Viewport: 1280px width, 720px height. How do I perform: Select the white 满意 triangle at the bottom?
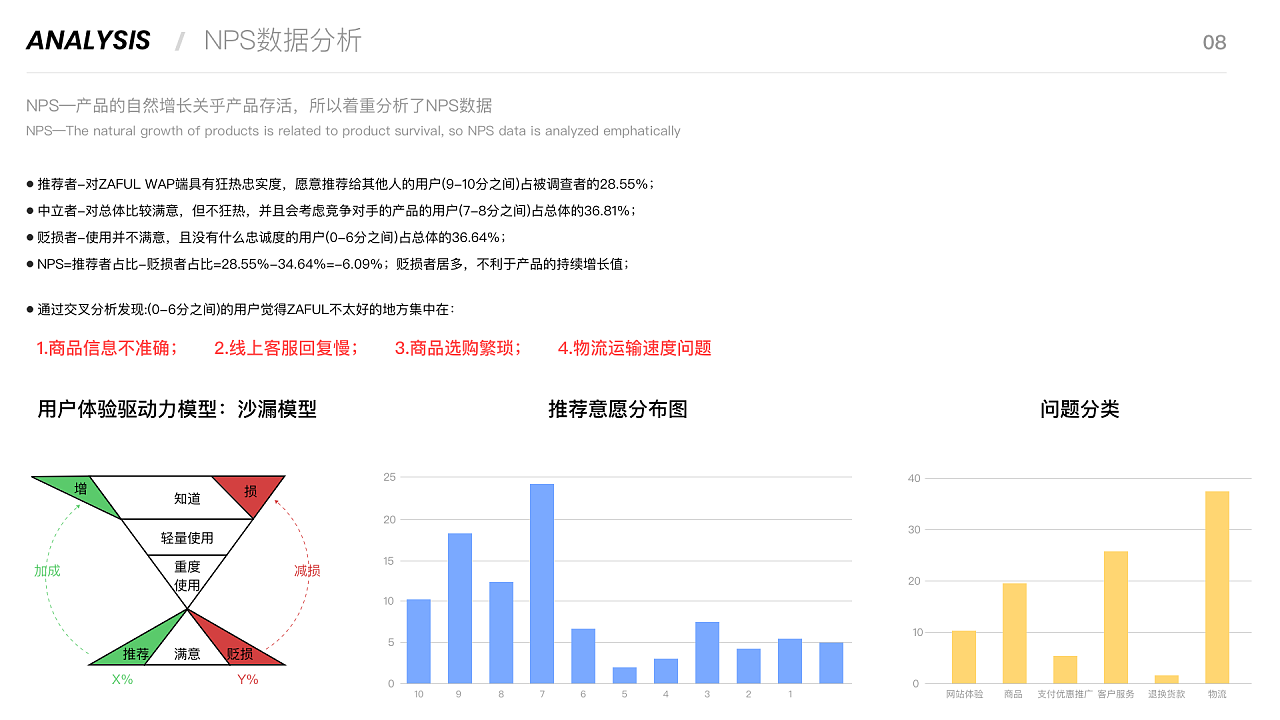coord(187,653)
